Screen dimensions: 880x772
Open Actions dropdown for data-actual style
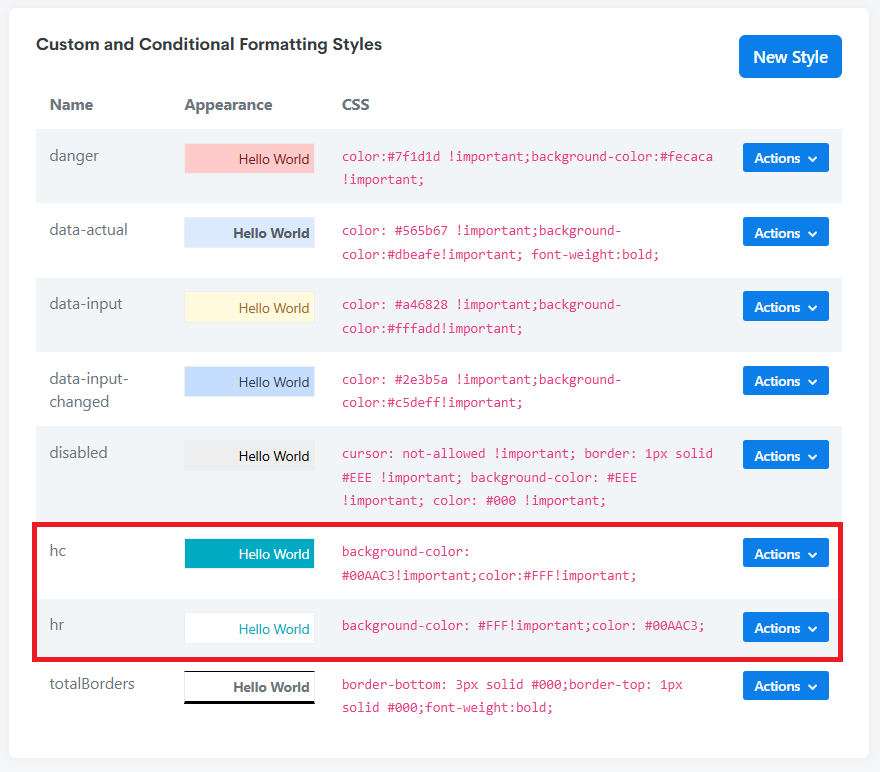click(x=785, y=232)
